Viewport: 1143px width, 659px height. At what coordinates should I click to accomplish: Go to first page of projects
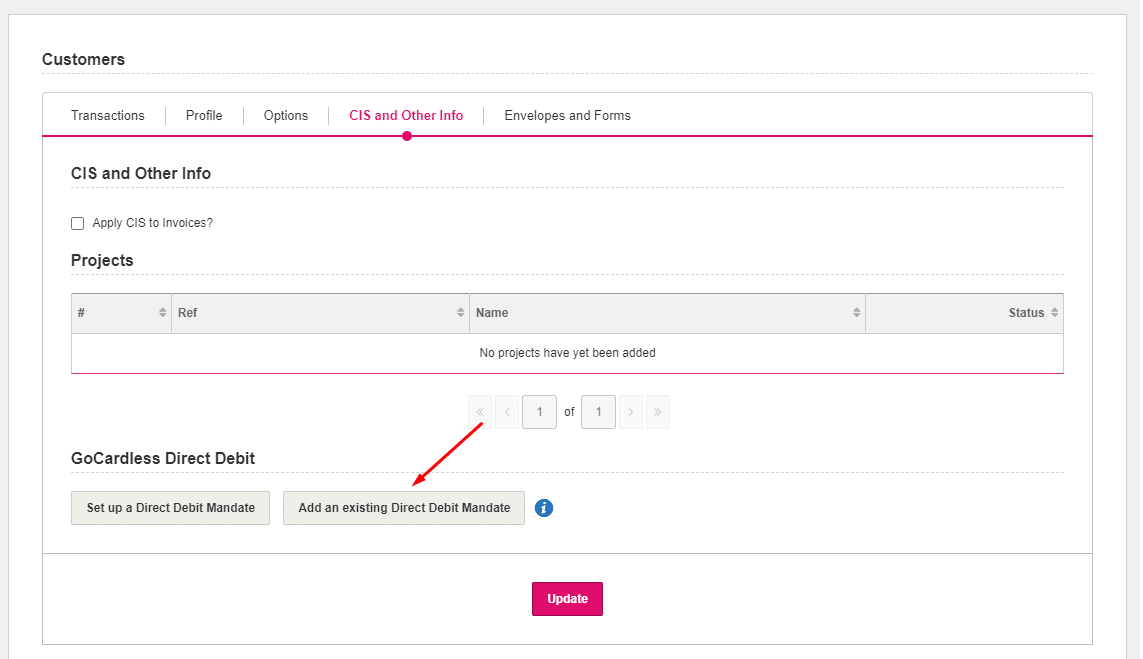[x=480, y=412]
